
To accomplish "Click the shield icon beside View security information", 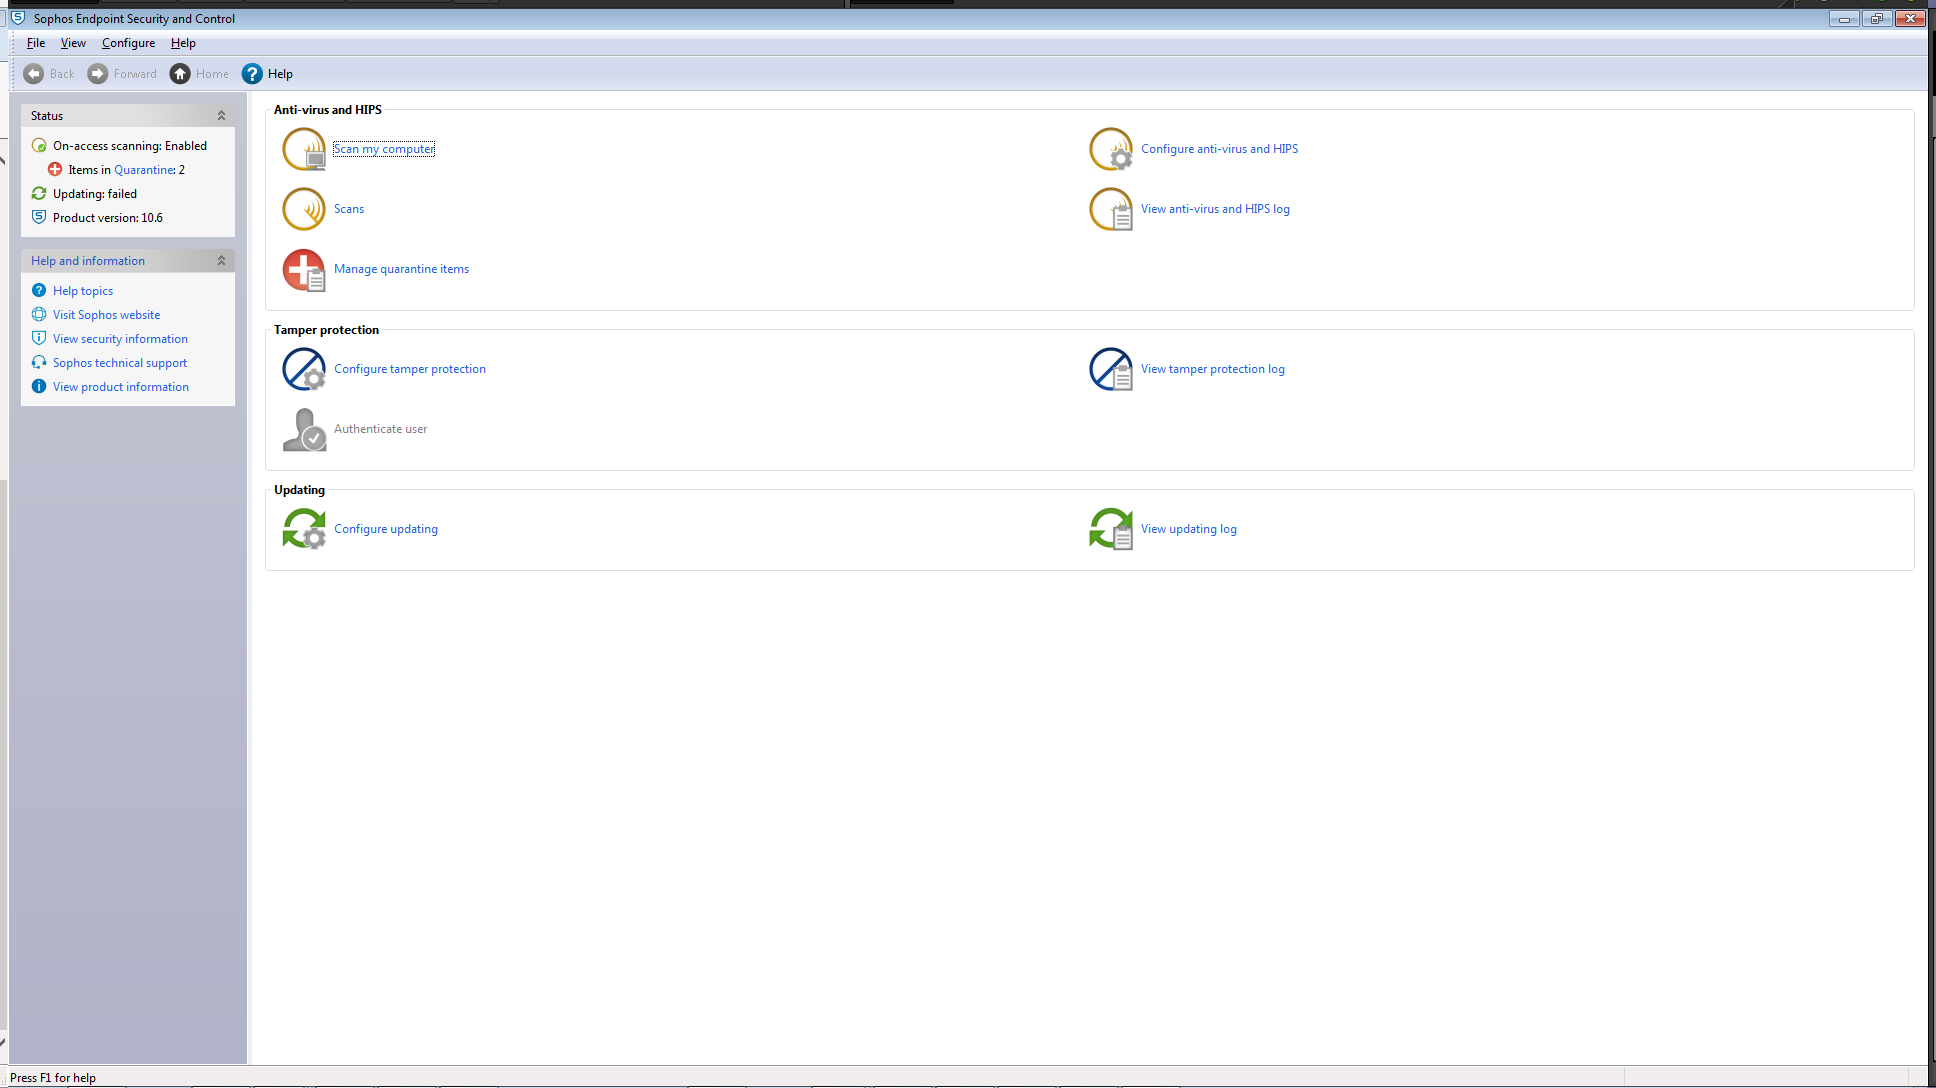I will [x=39, y=339].
